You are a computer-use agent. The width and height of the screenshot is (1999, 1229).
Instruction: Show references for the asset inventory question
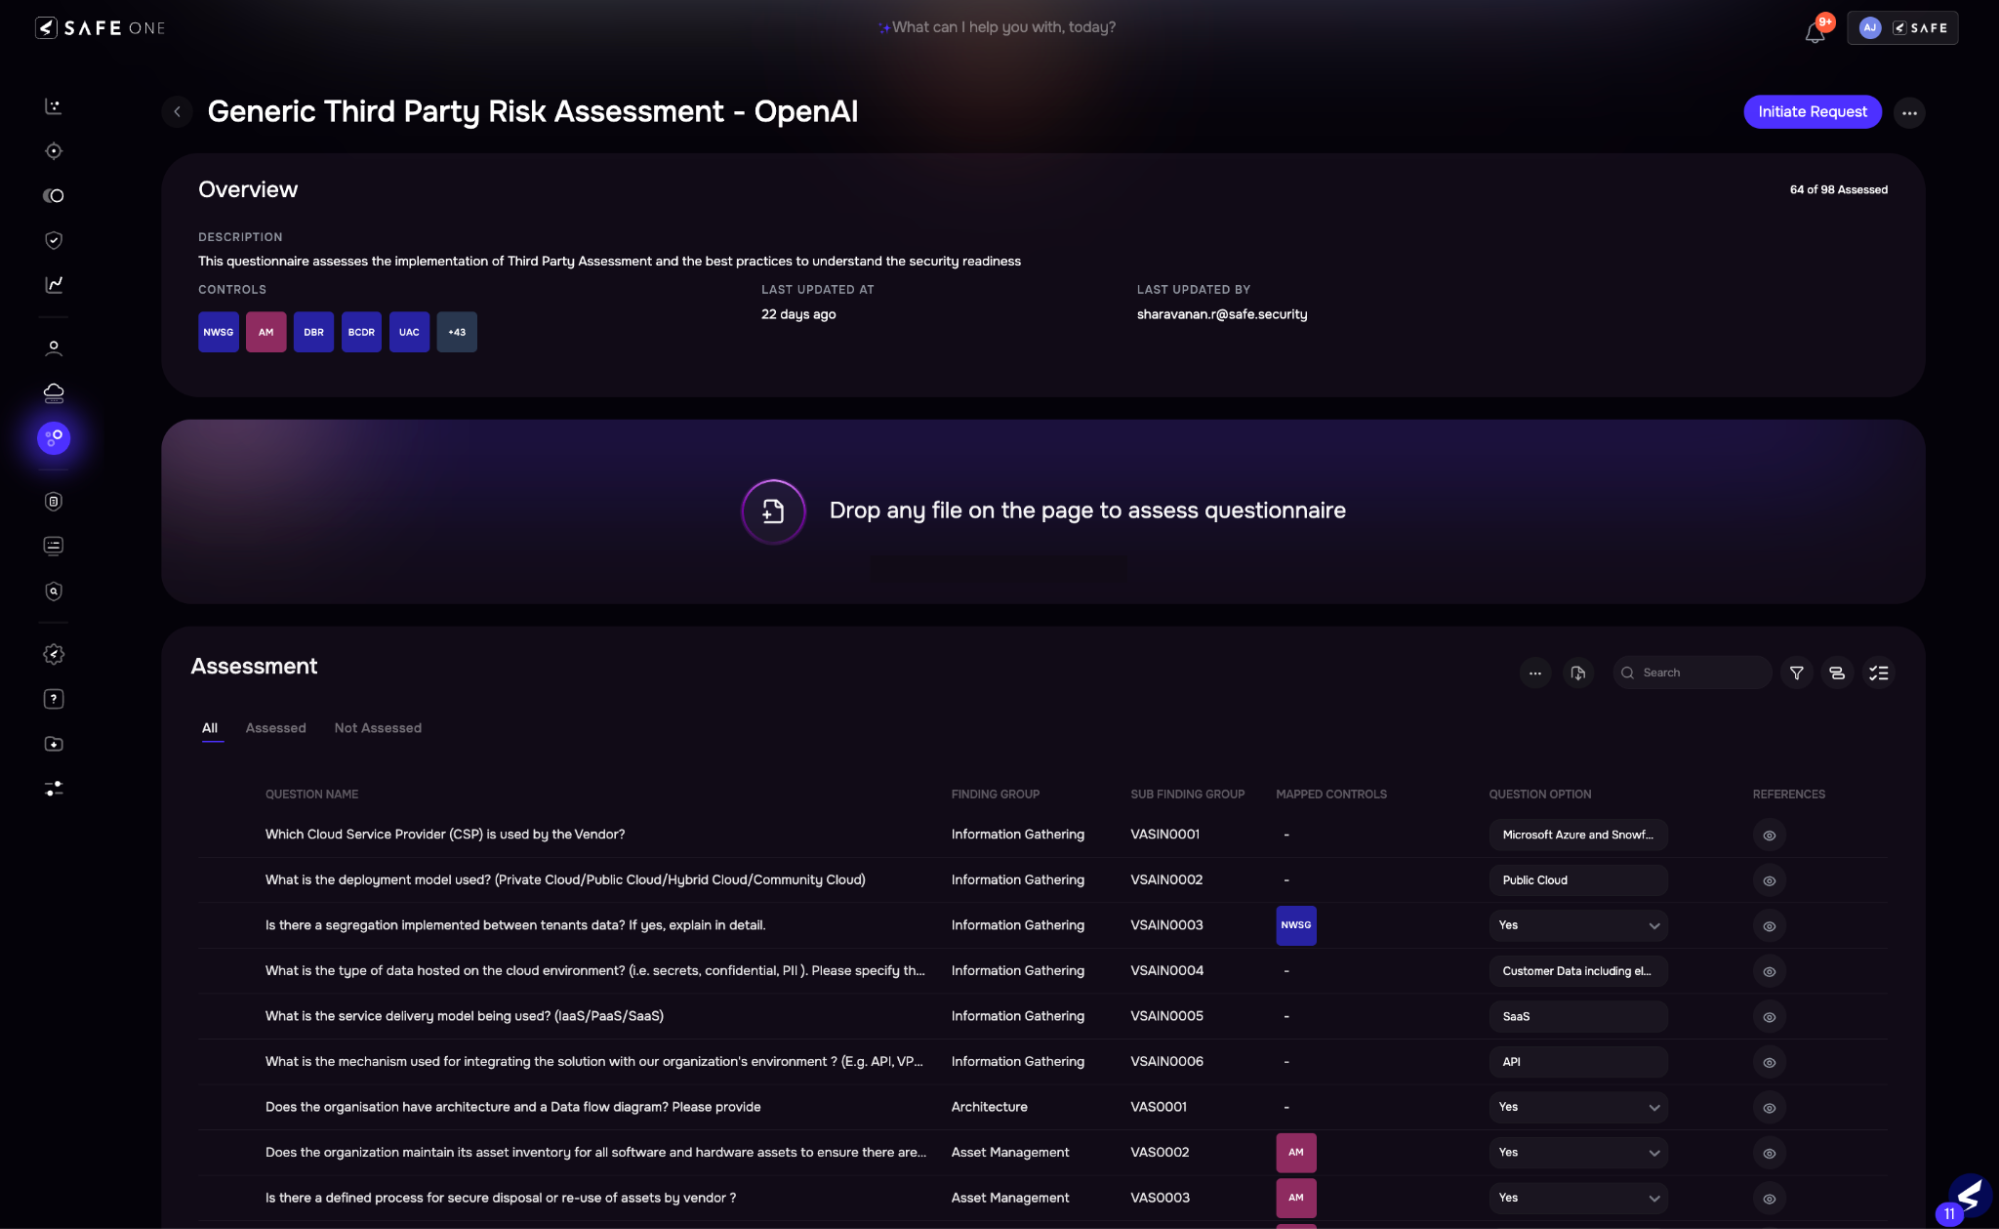[x=1769, y=1152]
